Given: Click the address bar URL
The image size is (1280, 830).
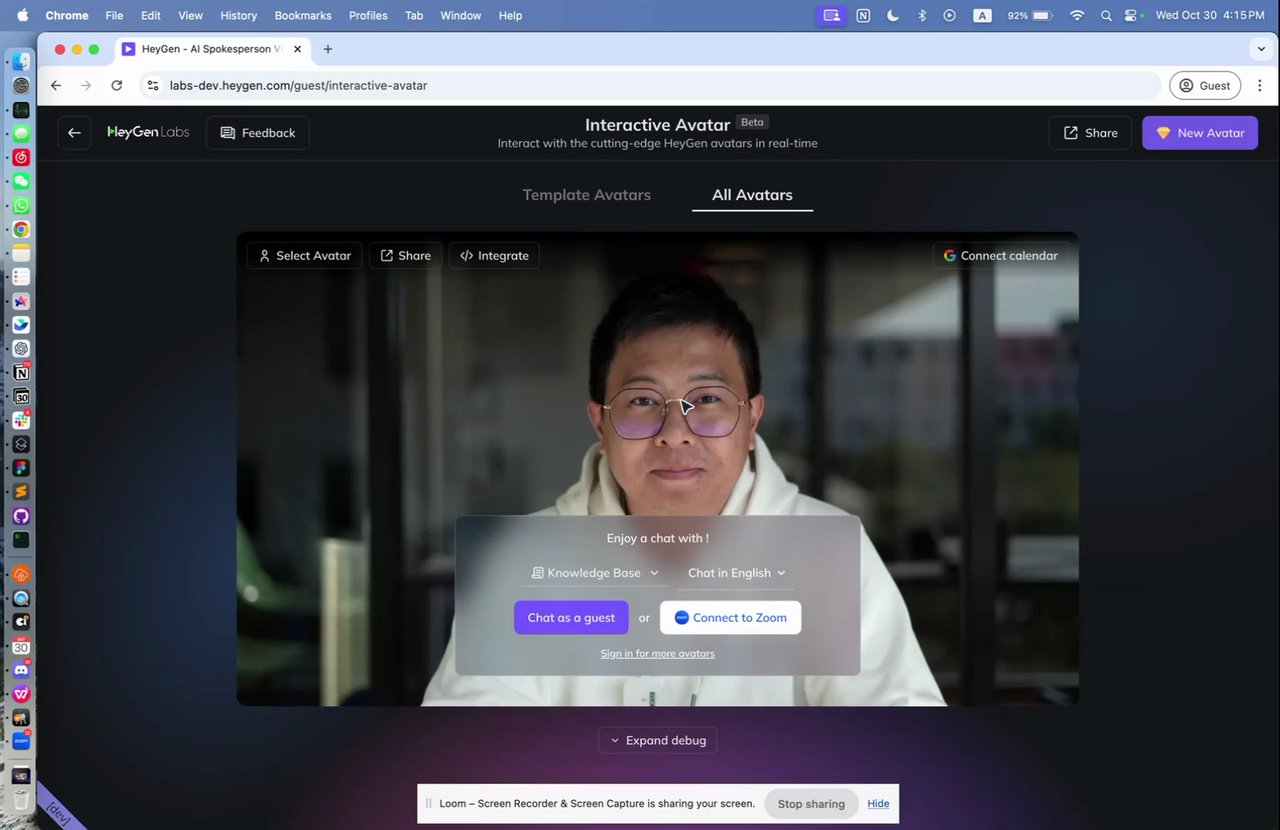Looking at the screenshot, I should (x=298, y=86).
